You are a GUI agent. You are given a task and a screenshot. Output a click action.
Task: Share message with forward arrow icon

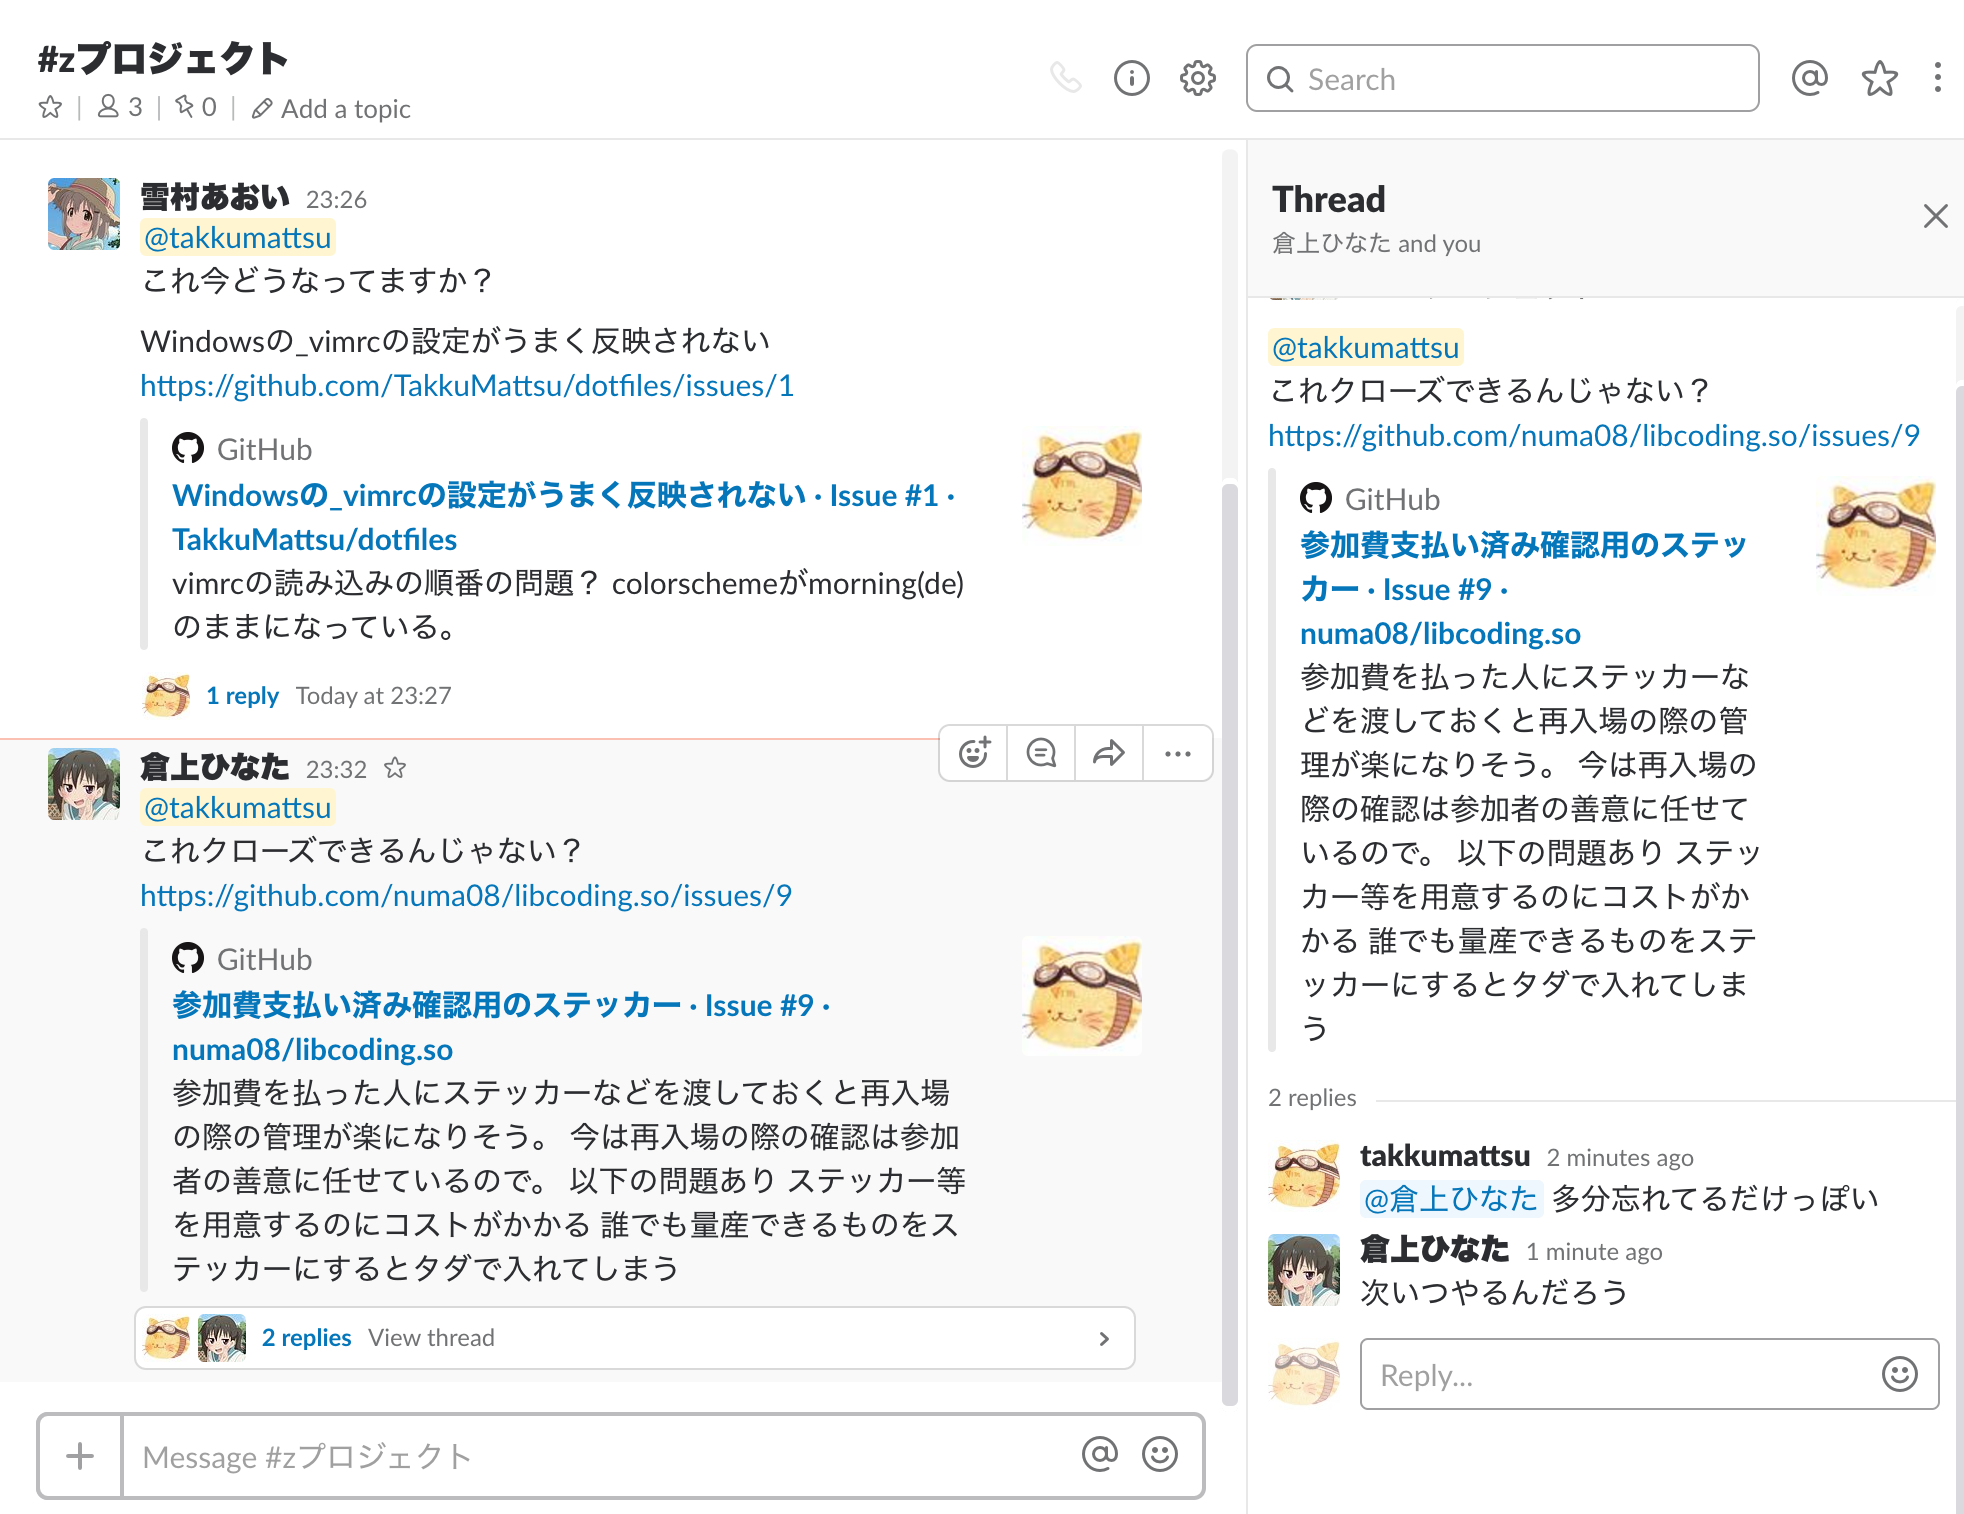pos(1108,753)
